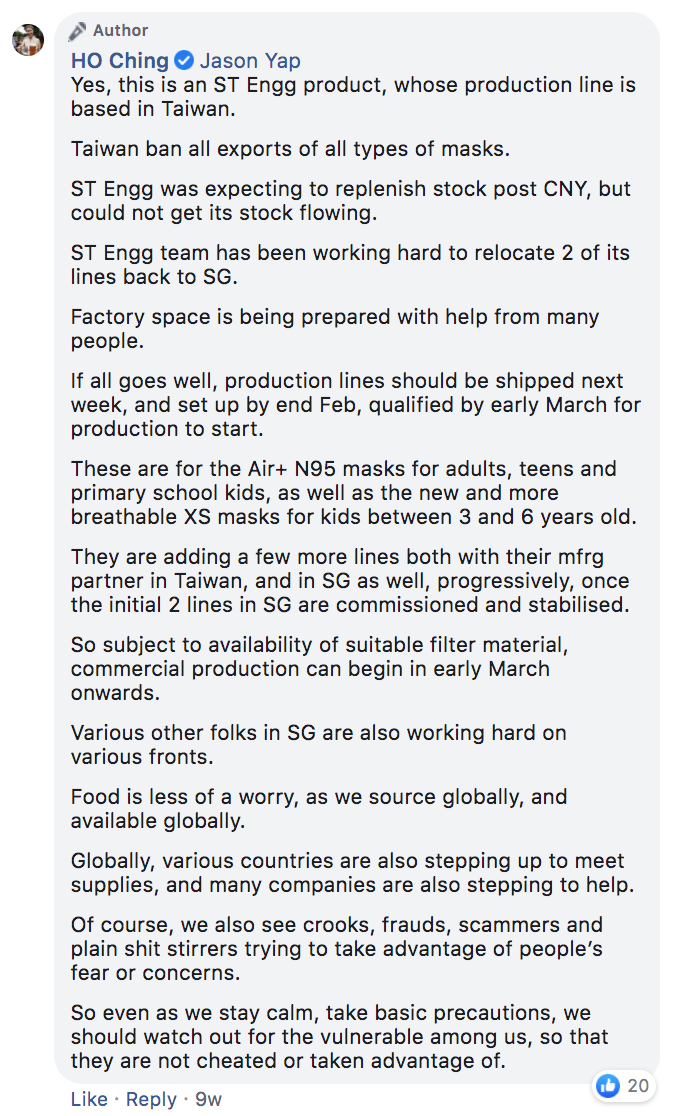Open the 9w comment timestamp
This screenshot has width=674, height=1116.
click(209, 1099)
